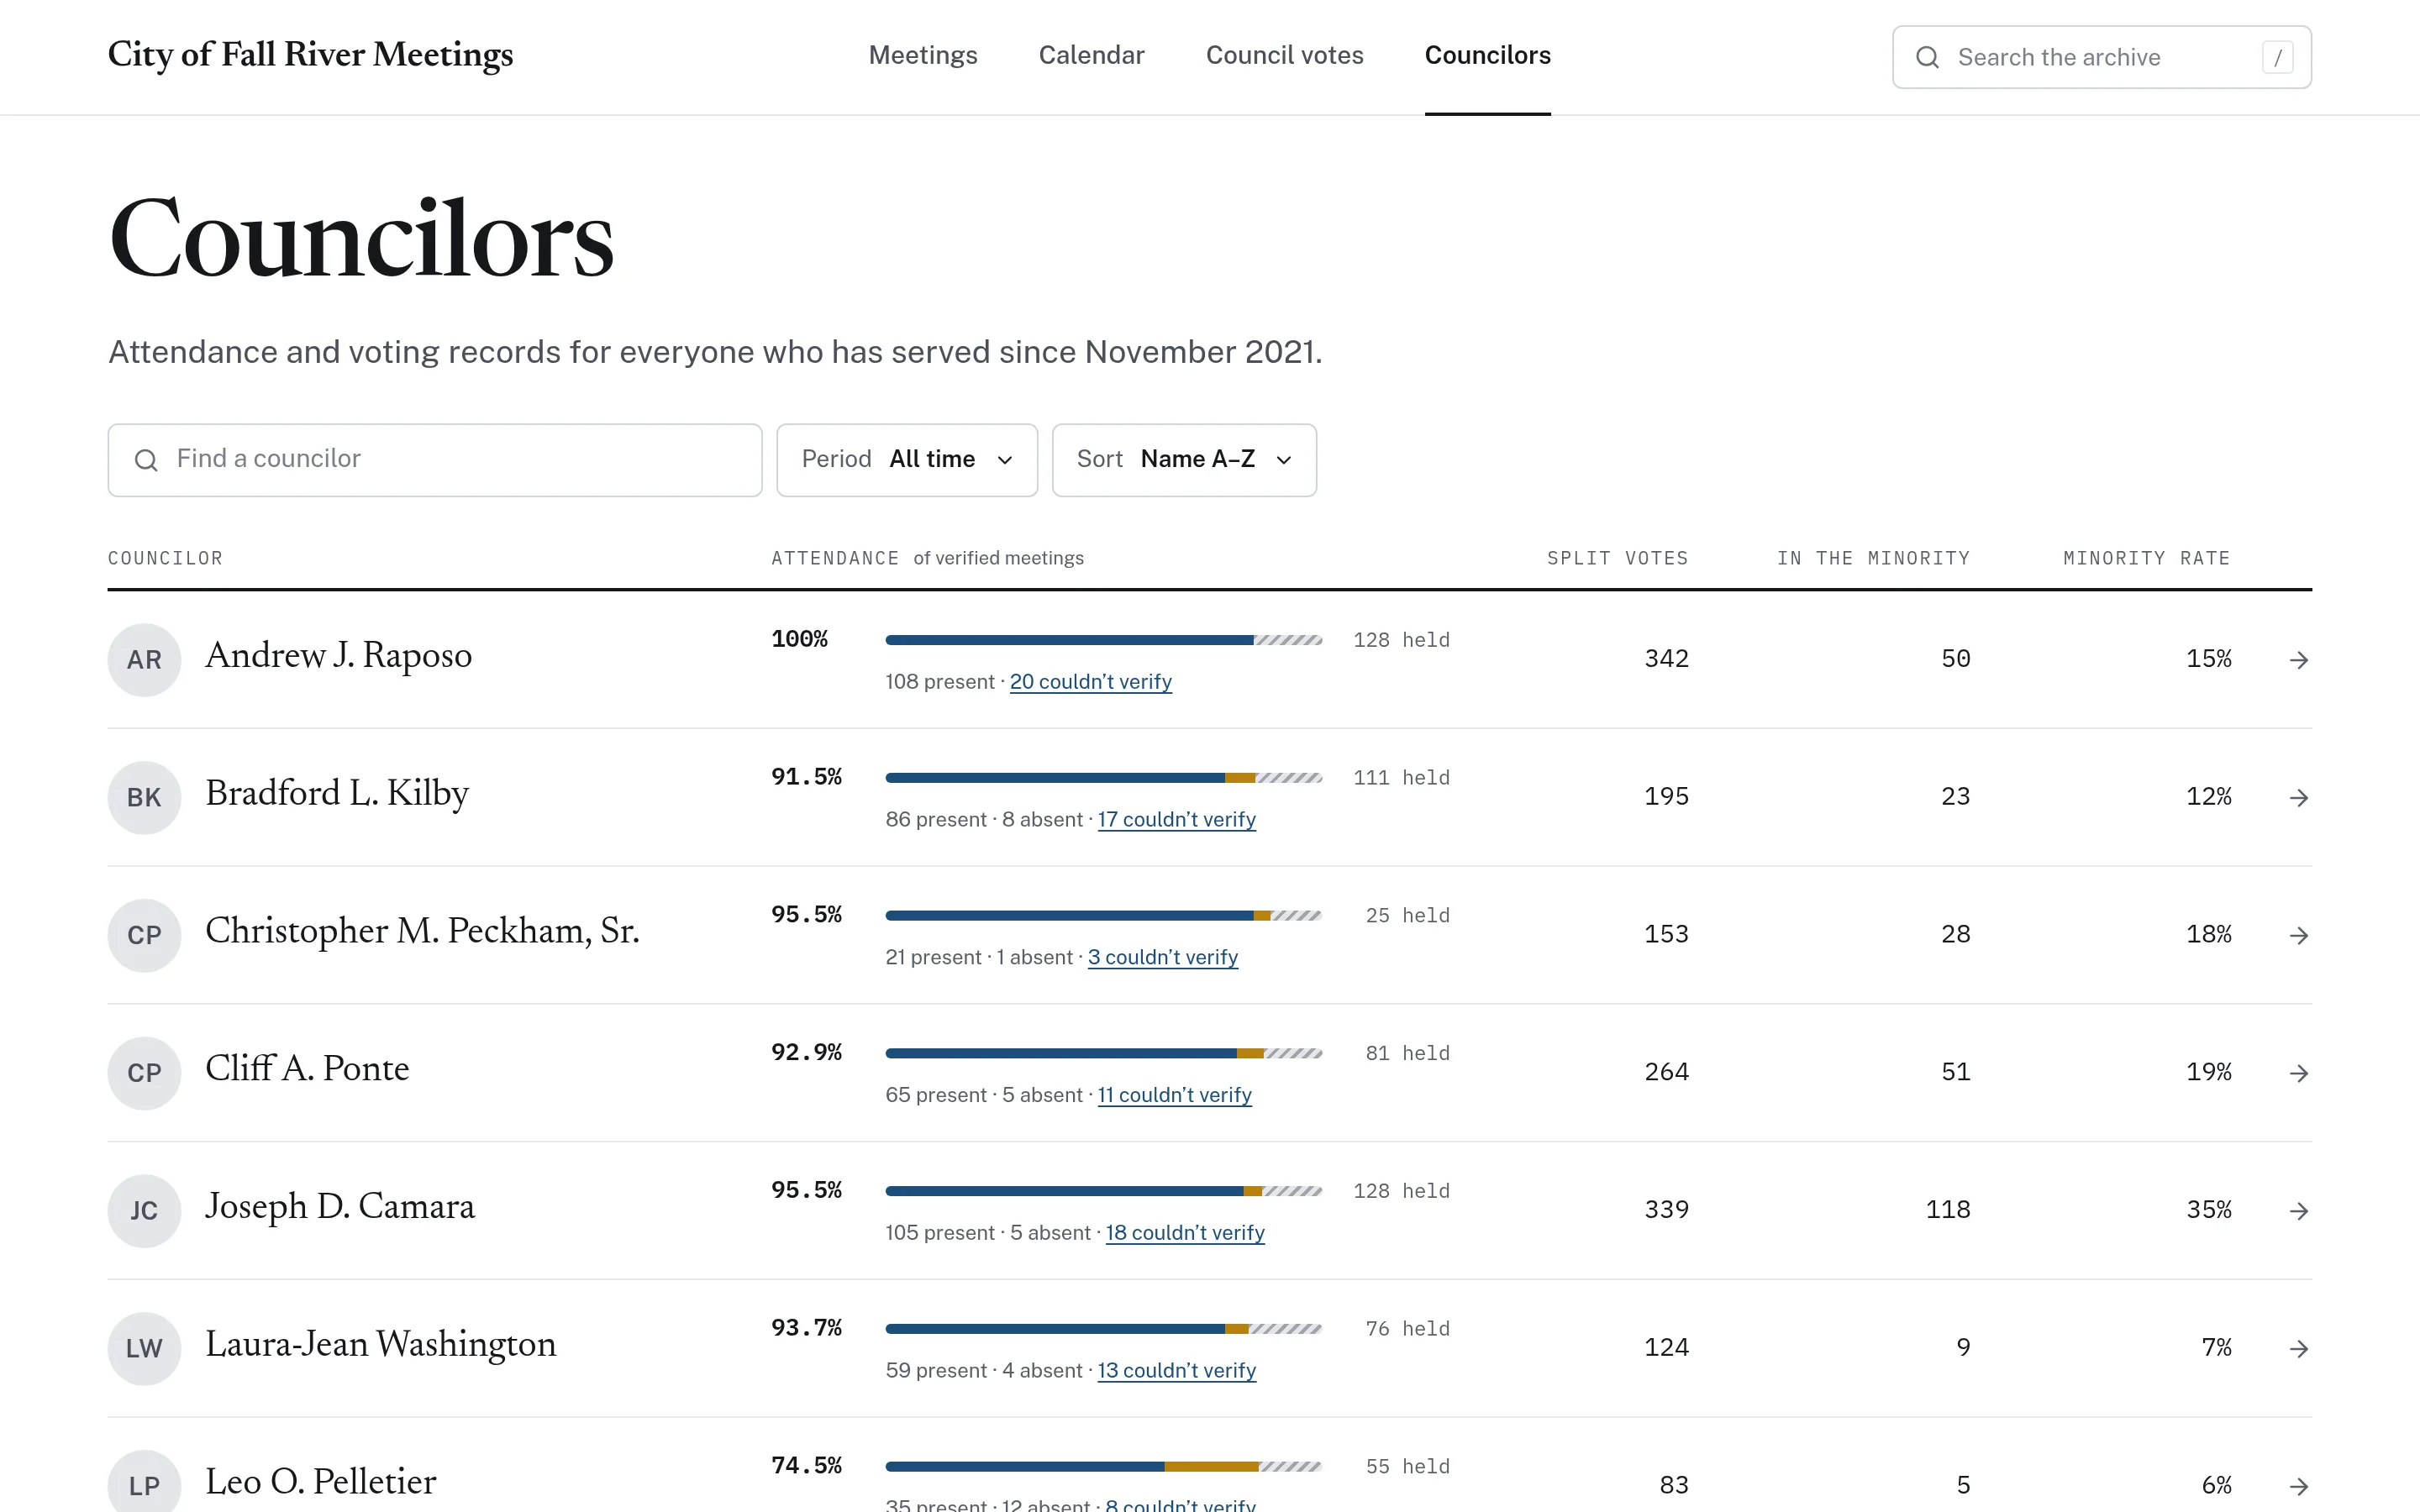The width and height of the screenshot is (2420, 1512).
Task: Click the AR avatar badge
Action: tap(144, 660)
